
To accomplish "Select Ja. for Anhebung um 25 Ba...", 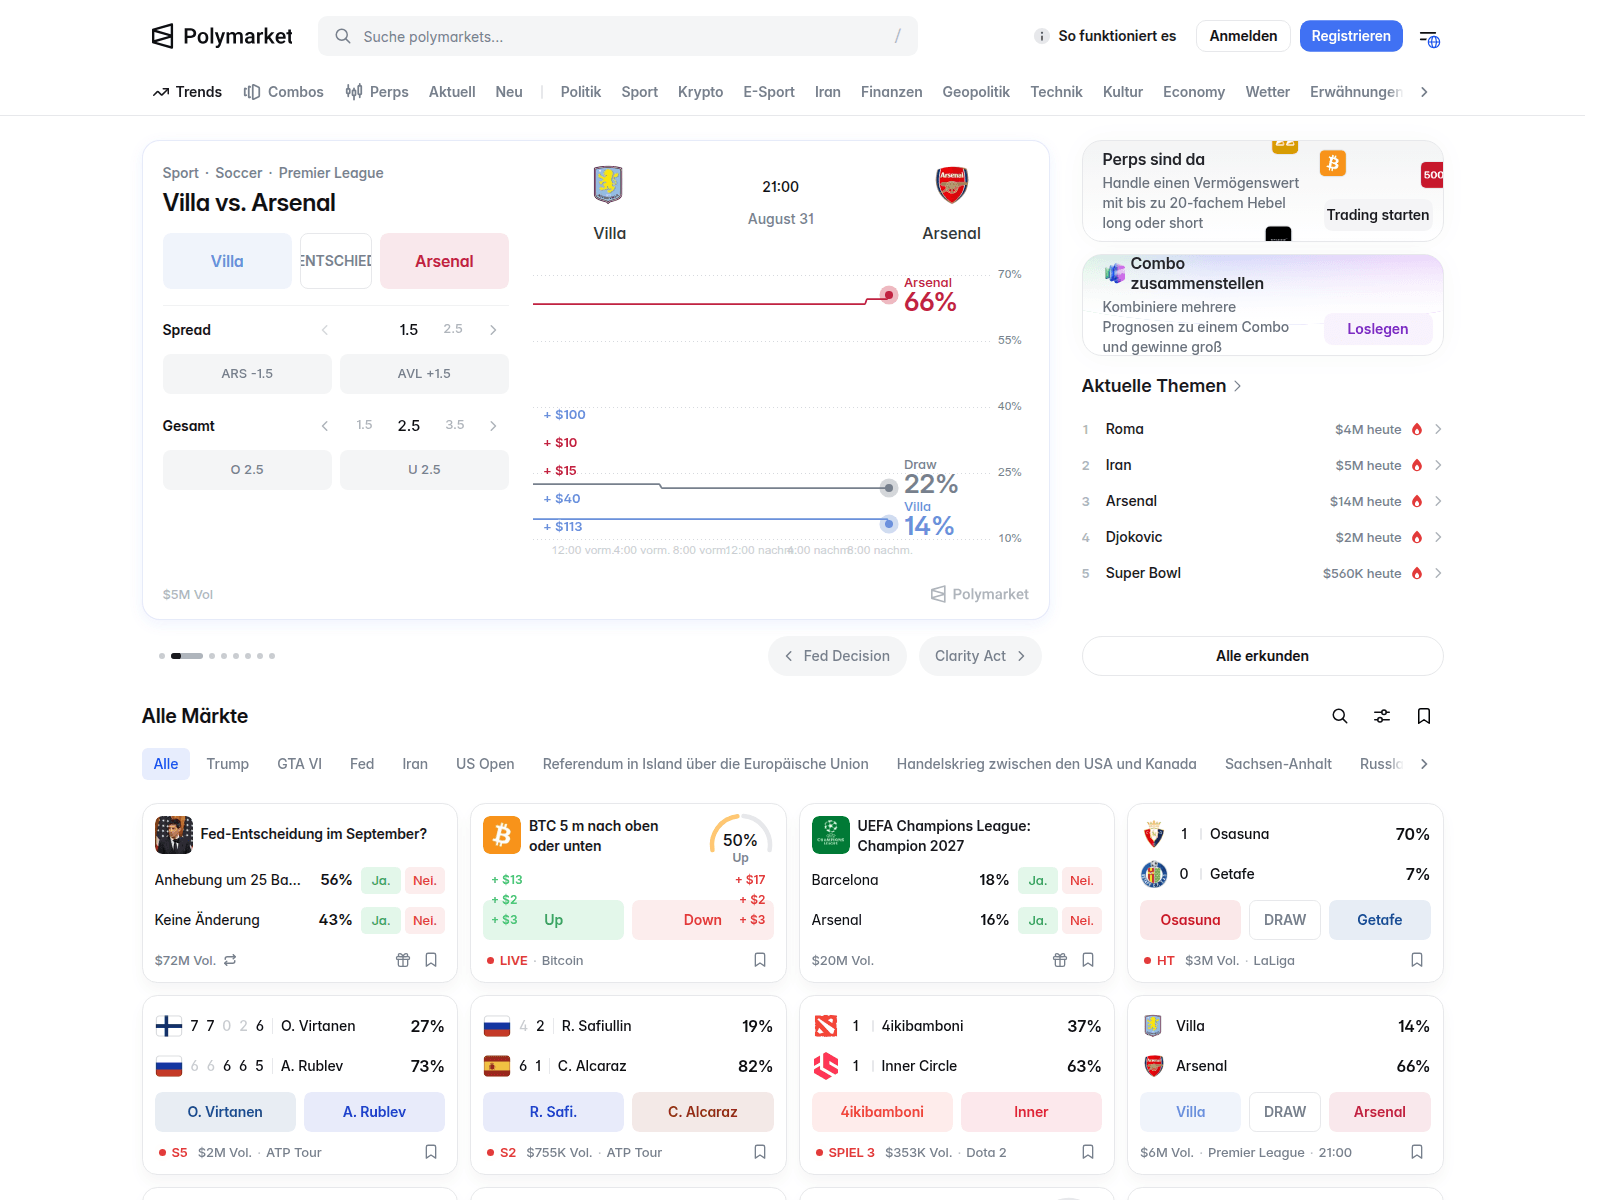I will (381, 881).
